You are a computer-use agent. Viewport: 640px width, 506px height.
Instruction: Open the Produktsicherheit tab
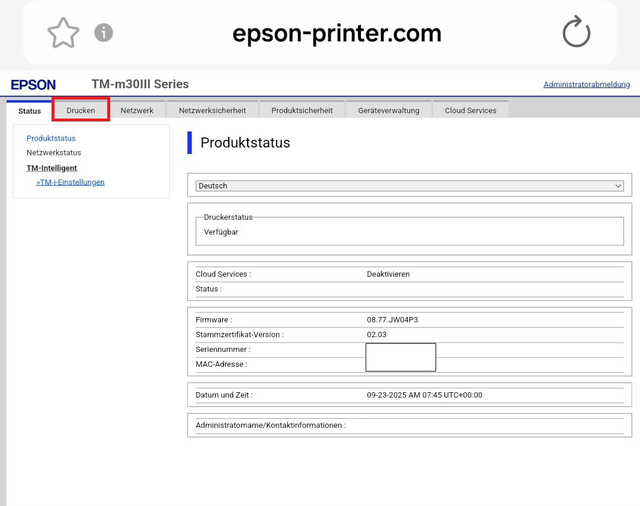[x=302, y=110]
